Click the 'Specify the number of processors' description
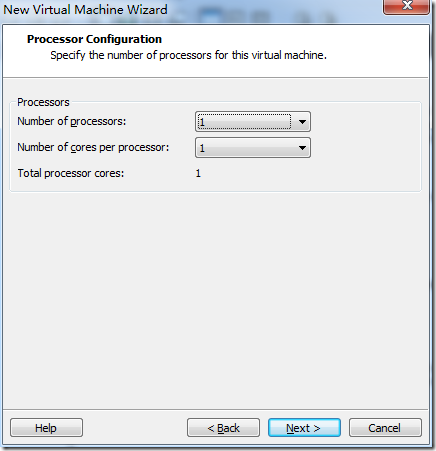 pos(188,55)
